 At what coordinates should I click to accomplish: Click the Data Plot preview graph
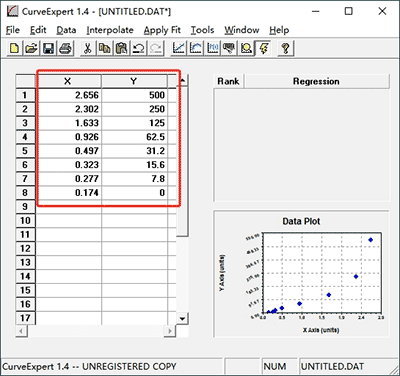(x=301, y=274)
